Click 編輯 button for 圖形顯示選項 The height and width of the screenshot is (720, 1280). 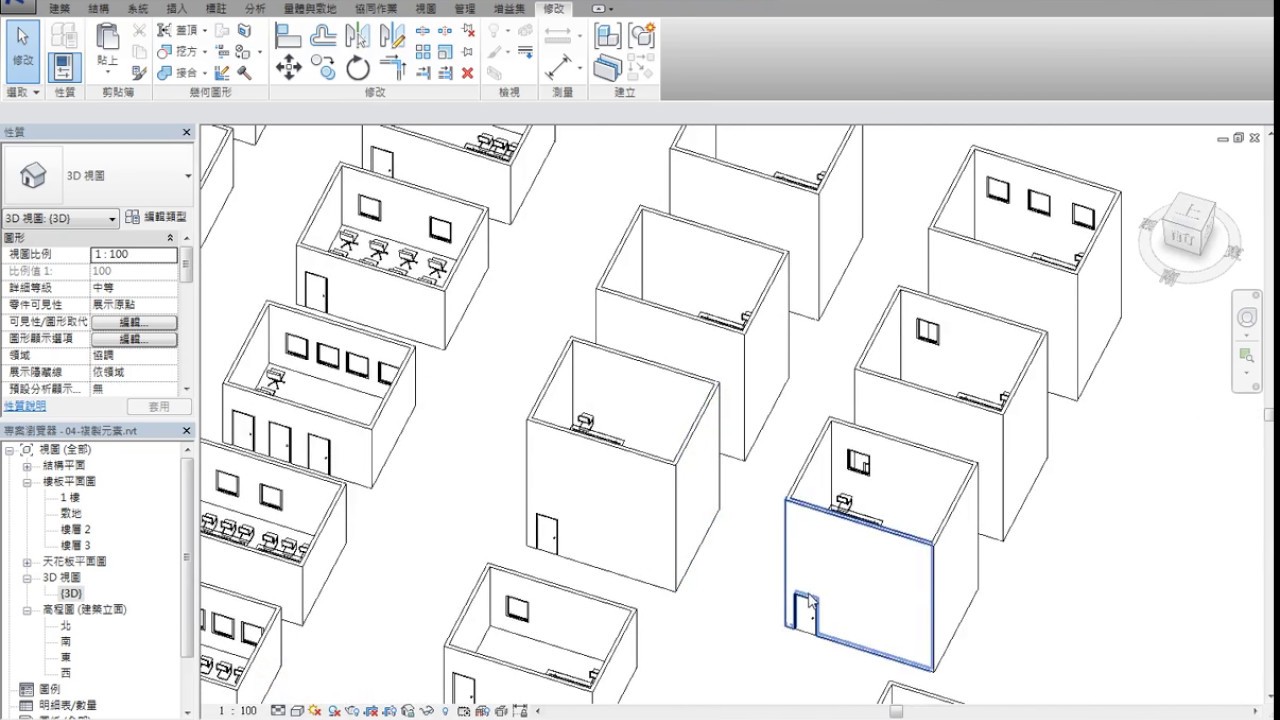(x=134, y=340)
